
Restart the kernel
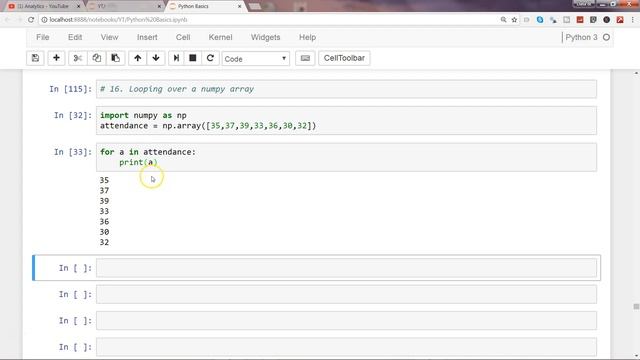tap(210, 58)
